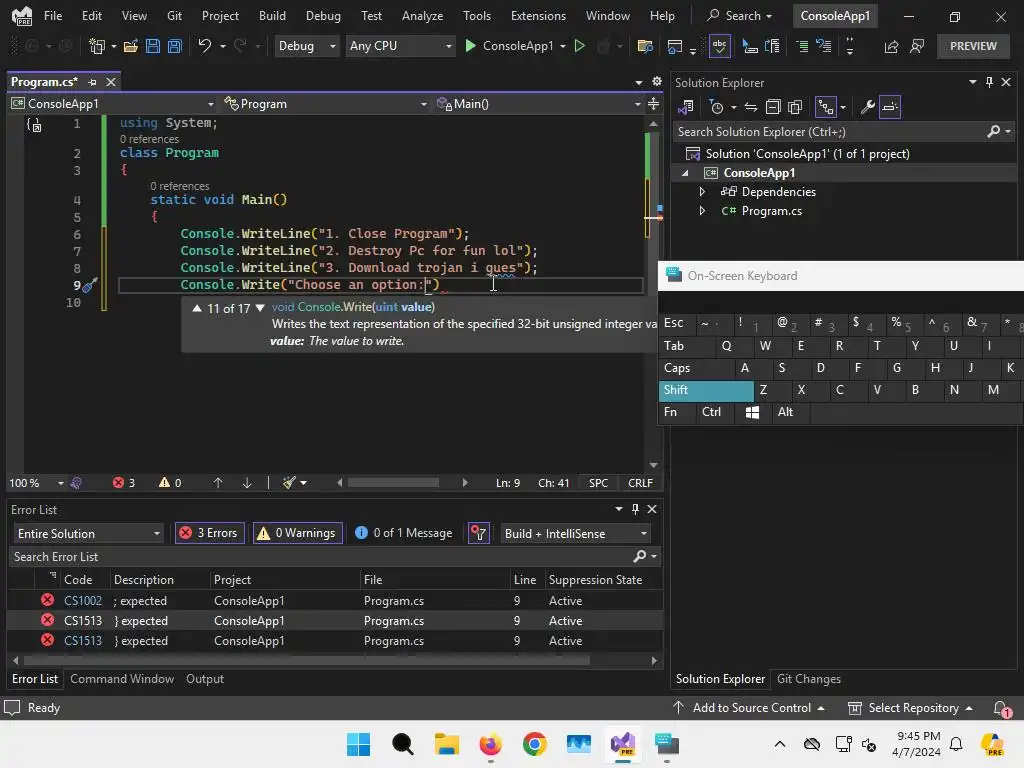This screenshot has width=1024, height=768.
Task: Toggle the 0 of 1 Message filter
Action: point(404,533)
